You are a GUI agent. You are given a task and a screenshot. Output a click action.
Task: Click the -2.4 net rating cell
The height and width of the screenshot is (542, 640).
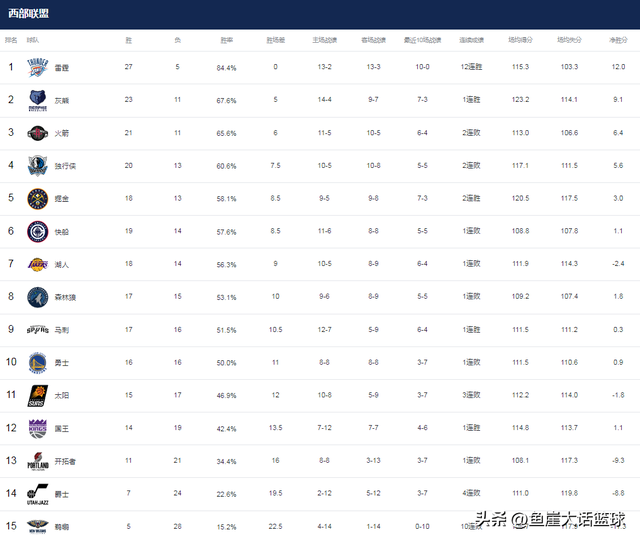click(x=618, y=264)
